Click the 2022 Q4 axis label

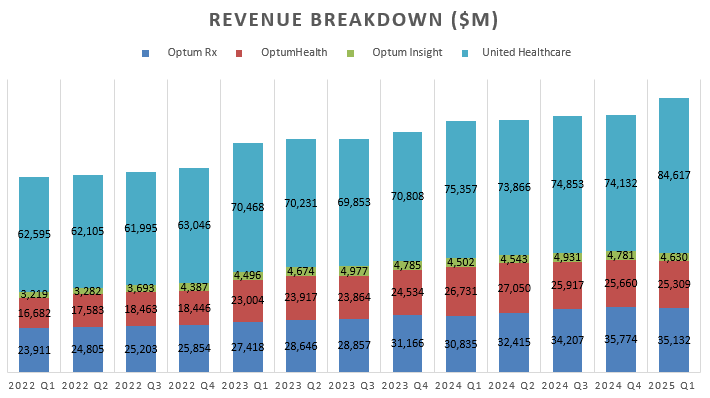click(x=192, y=386)
